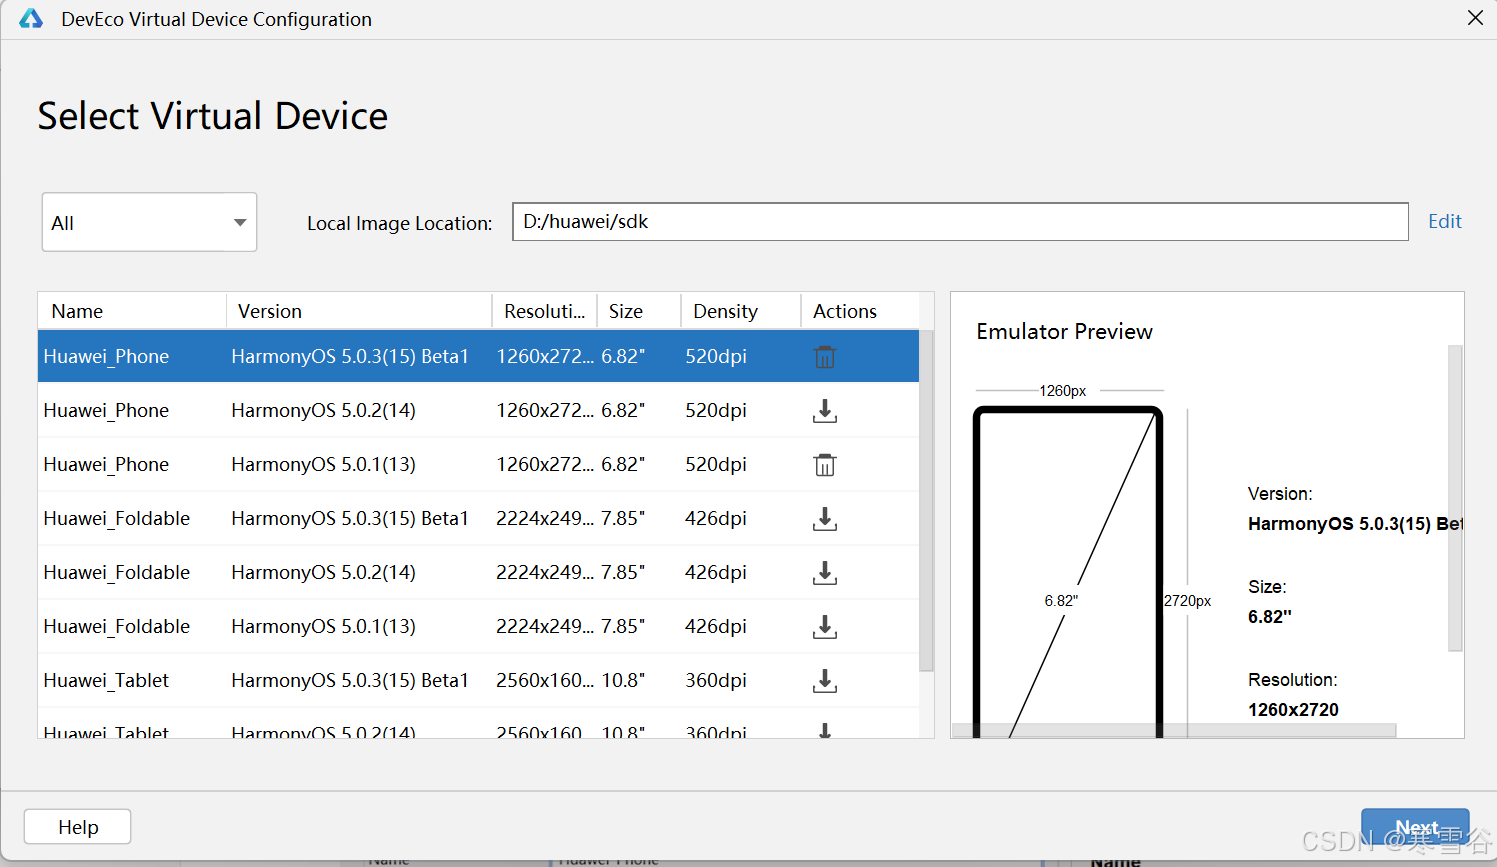This screenshot has width=1497, height=867.
Task: Download Huawei_Foldable HarmonyOS 5.0.1(13) image
Action: click(x=824, y=627)
